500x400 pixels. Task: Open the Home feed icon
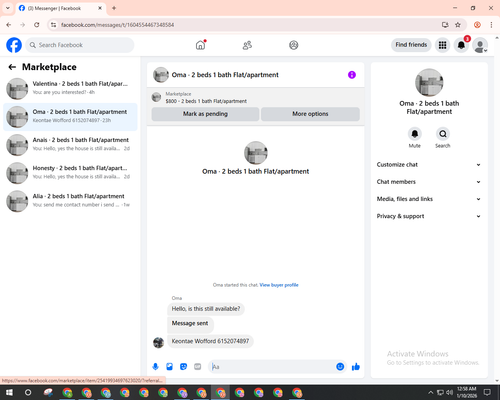pos(200,45)
